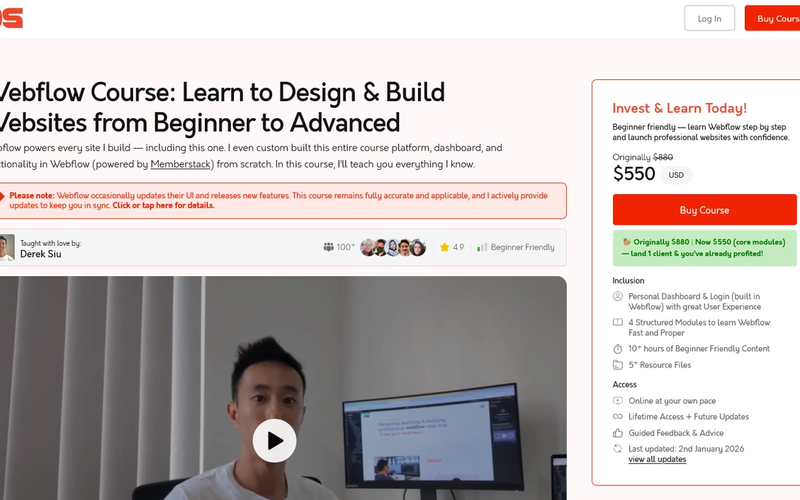Viewport: 800px width, 500px height.
Task: Click 'Click or tap here for details' notice
Action: (163, 206)
